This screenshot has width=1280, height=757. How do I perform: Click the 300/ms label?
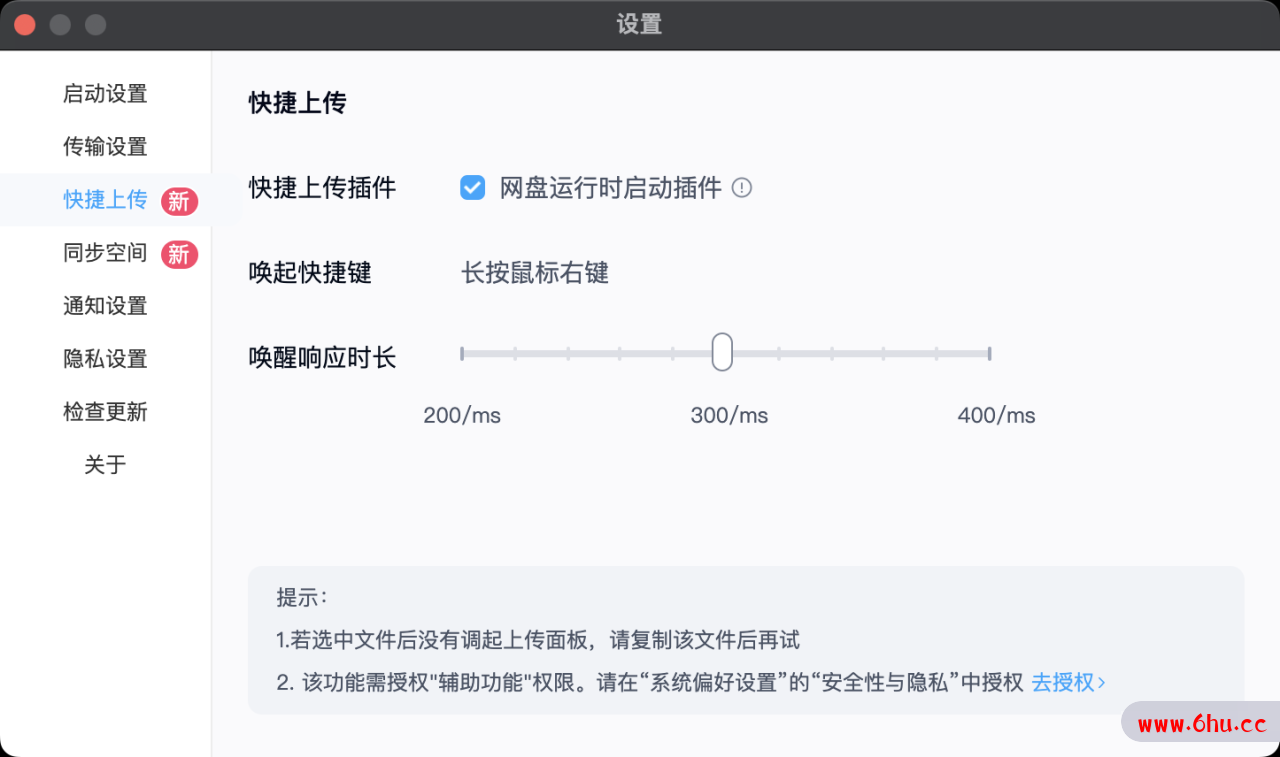tap(729, 415)
